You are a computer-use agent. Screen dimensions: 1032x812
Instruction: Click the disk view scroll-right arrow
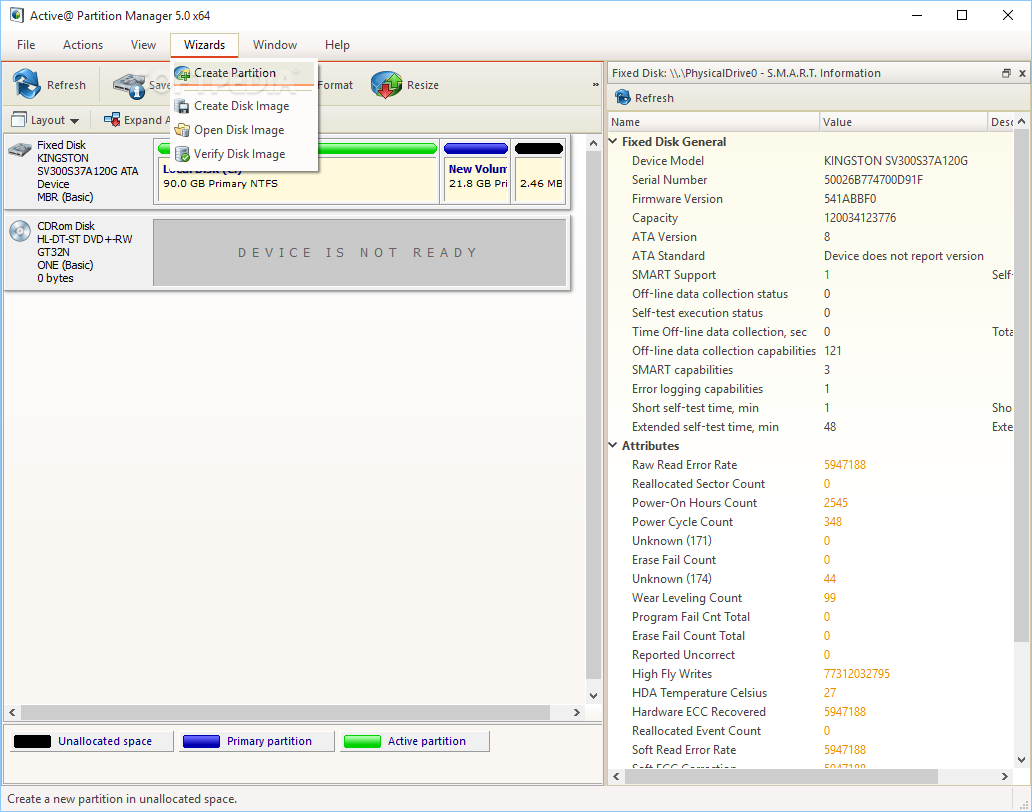(577, 712)
